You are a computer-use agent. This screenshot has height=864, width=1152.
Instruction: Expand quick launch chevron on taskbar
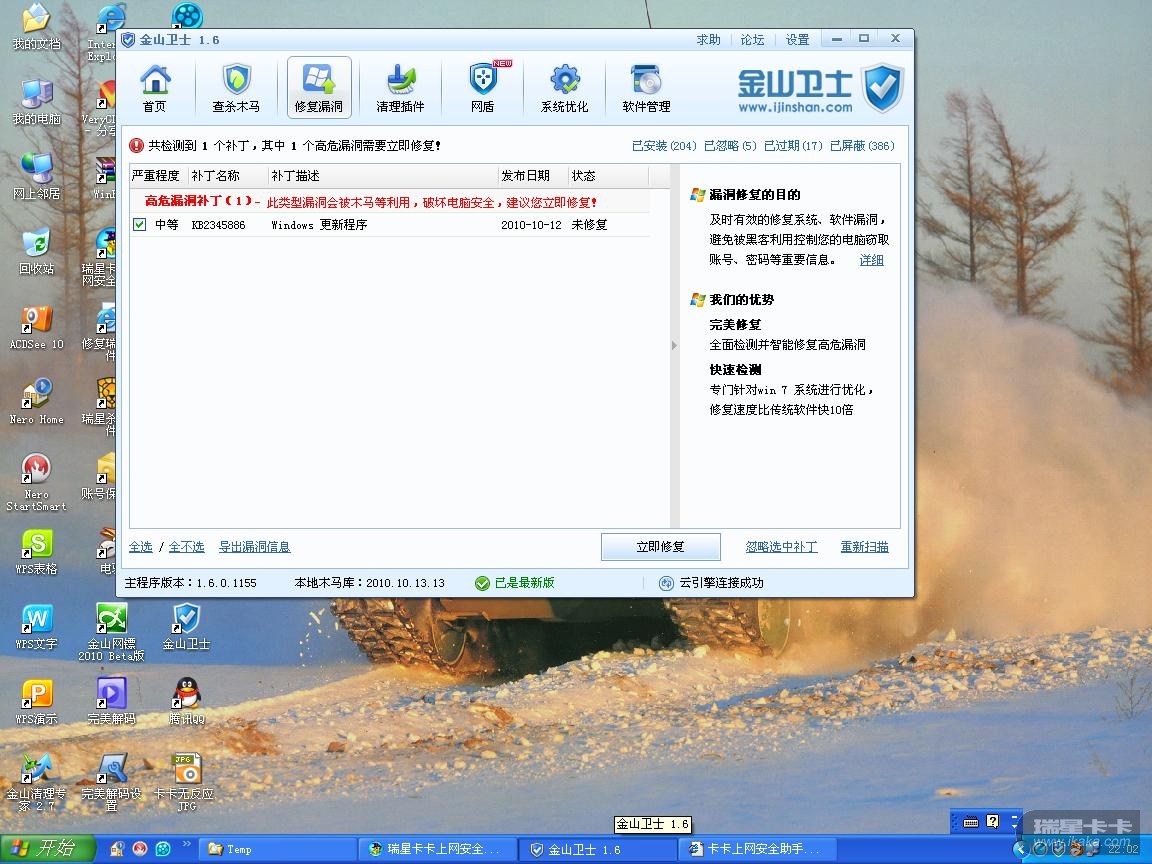[x=186, y=844]
